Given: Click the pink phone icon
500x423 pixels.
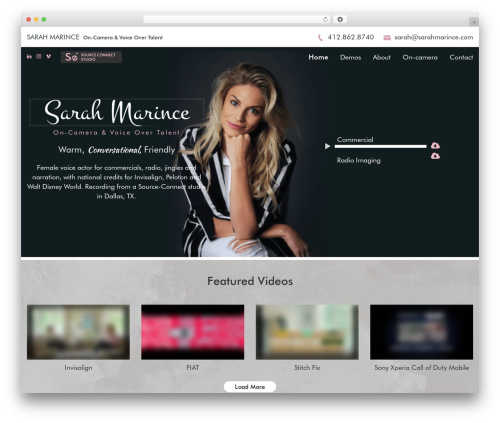Looking at the screenshot, I should pyautogui.click(x=320, y=38).
